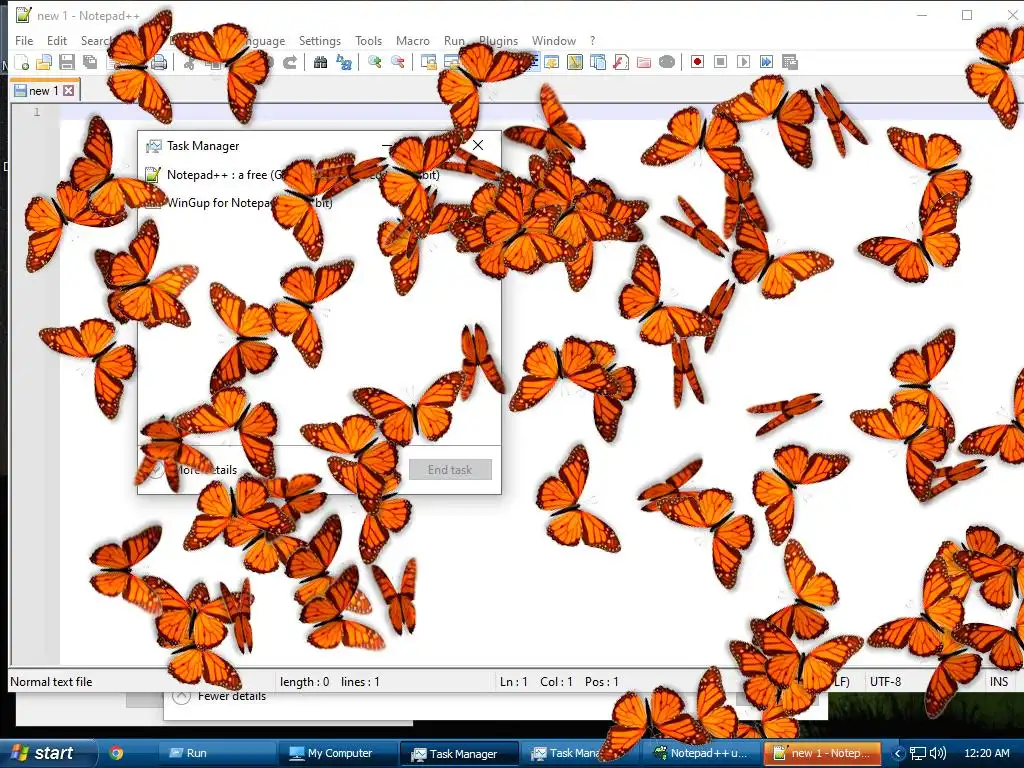Viewport: 1024px width, 768px height.
Task: Open the Function List toolbar icon
Action: (621, 62)
